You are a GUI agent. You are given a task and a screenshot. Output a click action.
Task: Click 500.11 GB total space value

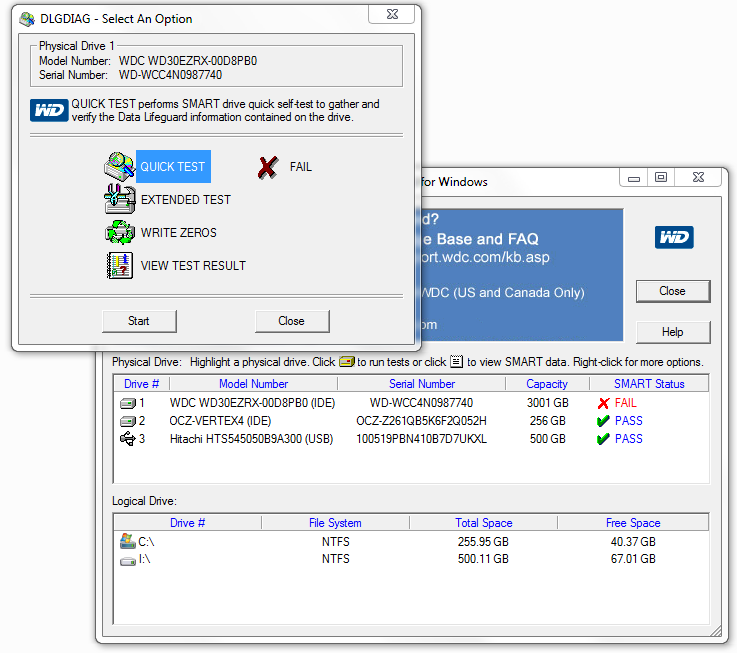483,559
